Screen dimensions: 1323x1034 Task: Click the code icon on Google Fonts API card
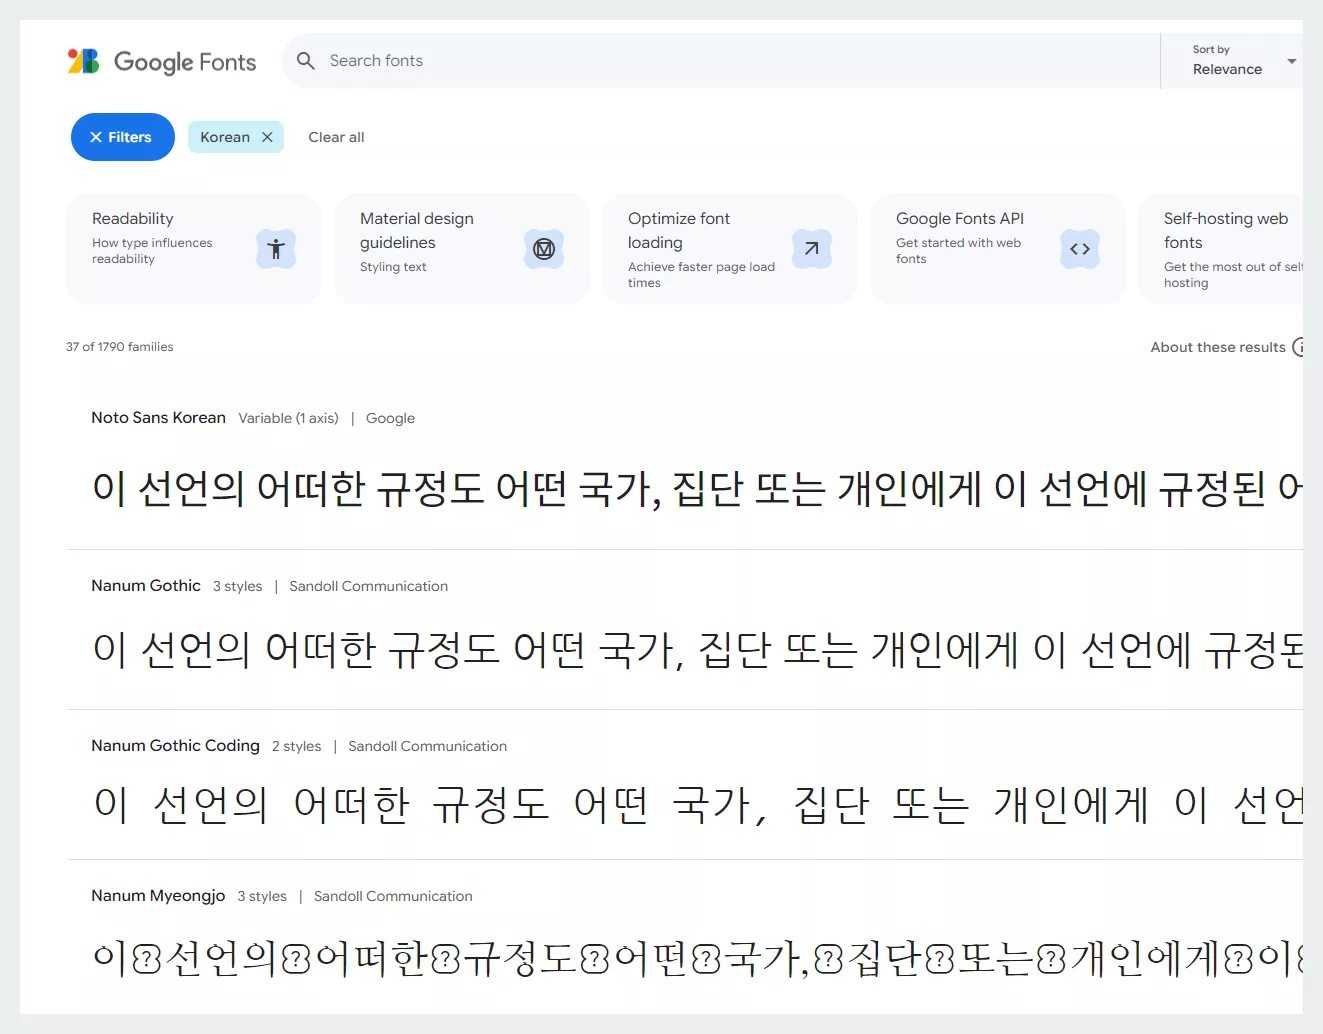1080,249
